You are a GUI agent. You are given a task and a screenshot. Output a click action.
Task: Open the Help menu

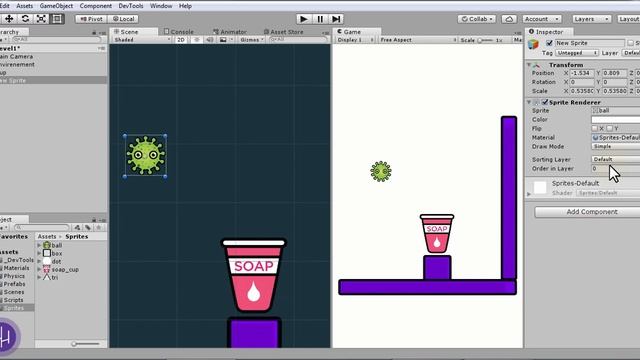coord(185,6)
